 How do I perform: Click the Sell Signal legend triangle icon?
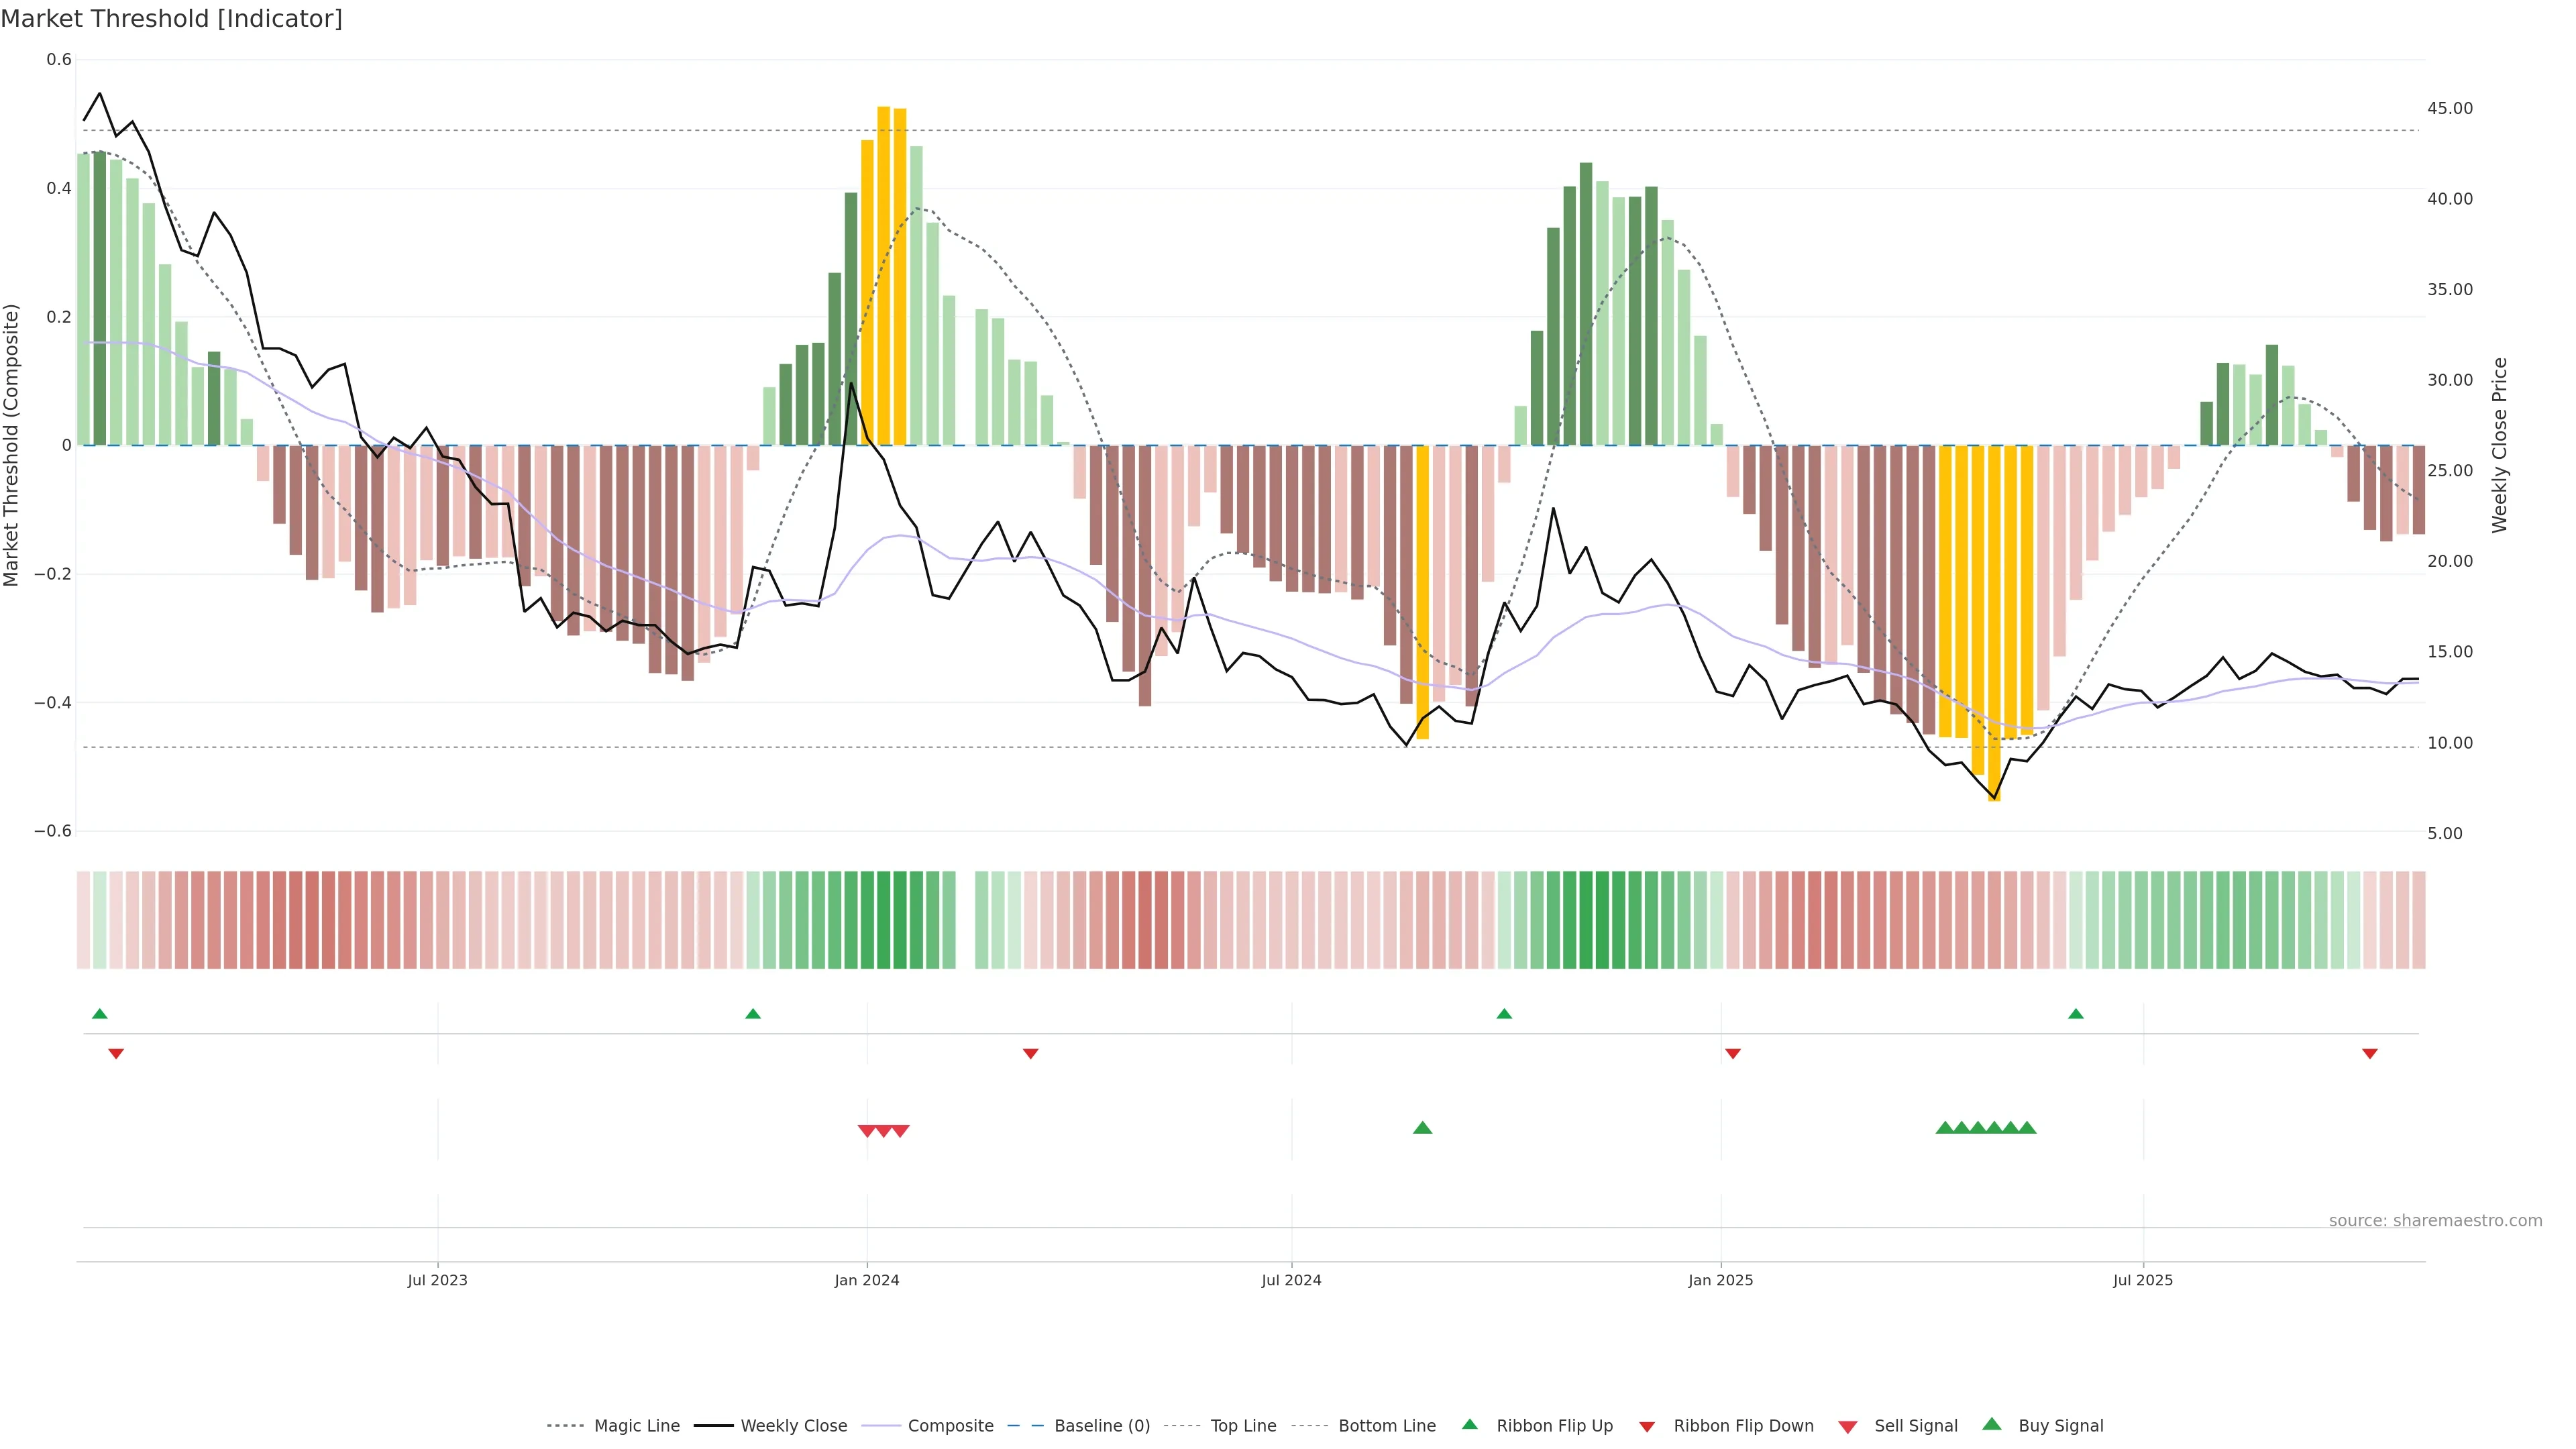1847,1427
